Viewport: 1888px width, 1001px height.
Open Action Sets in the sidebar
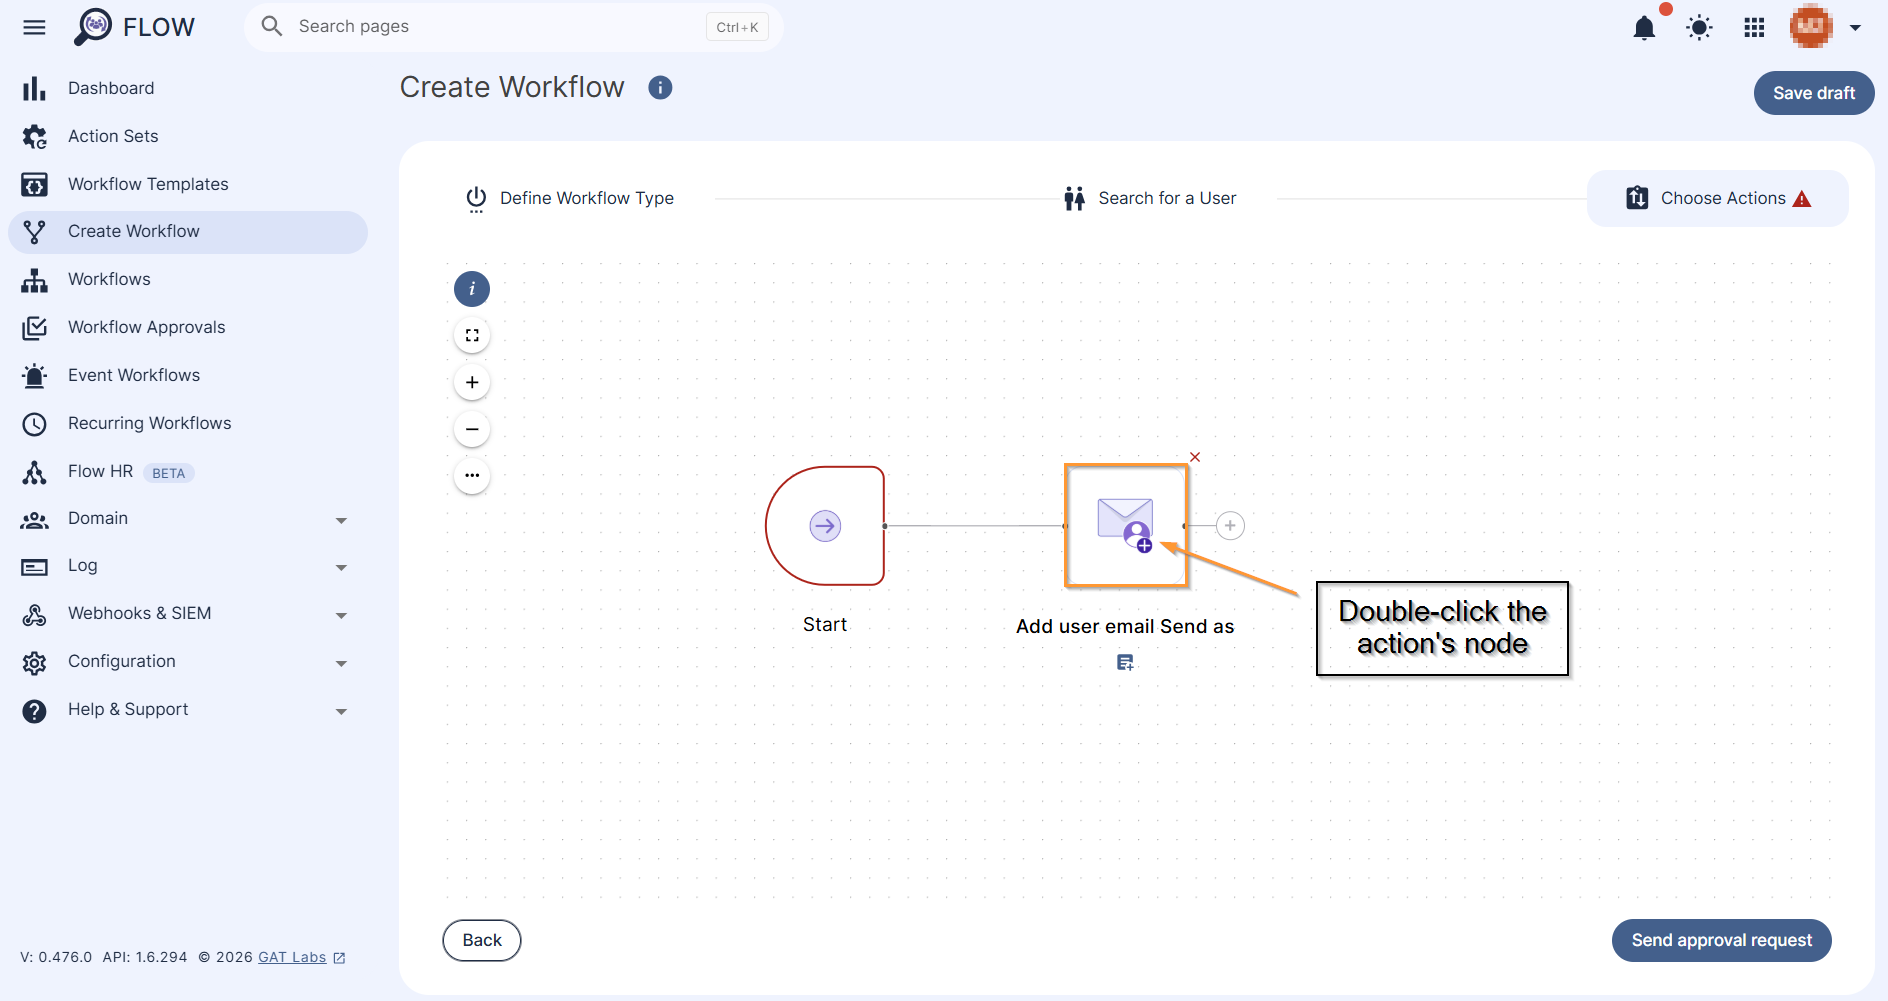[188, 136]
